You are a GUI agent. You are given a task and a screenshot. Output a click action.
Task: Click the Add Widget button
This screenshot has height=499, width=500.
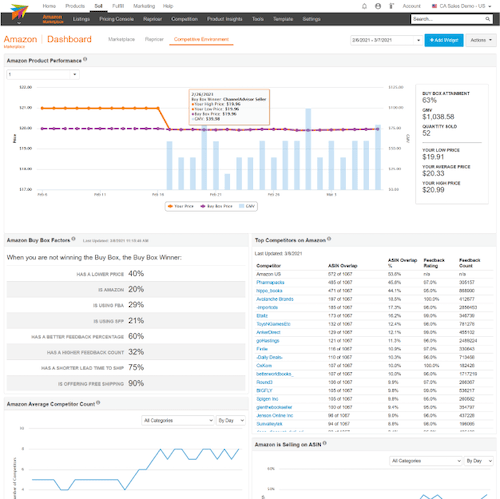(444, 40)
